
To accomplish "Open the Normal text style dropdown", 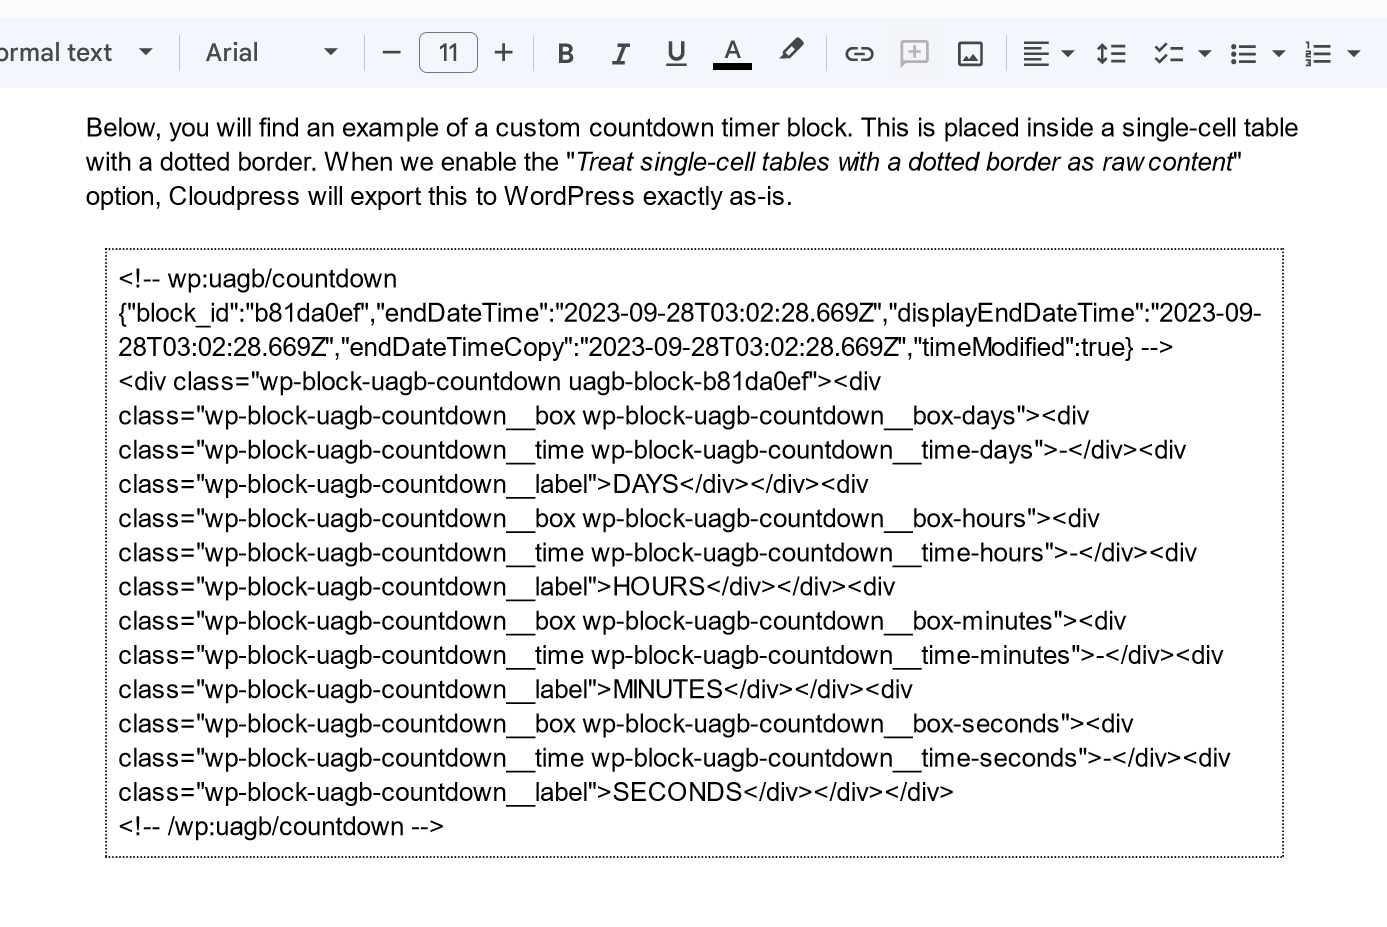I will 78,53.
